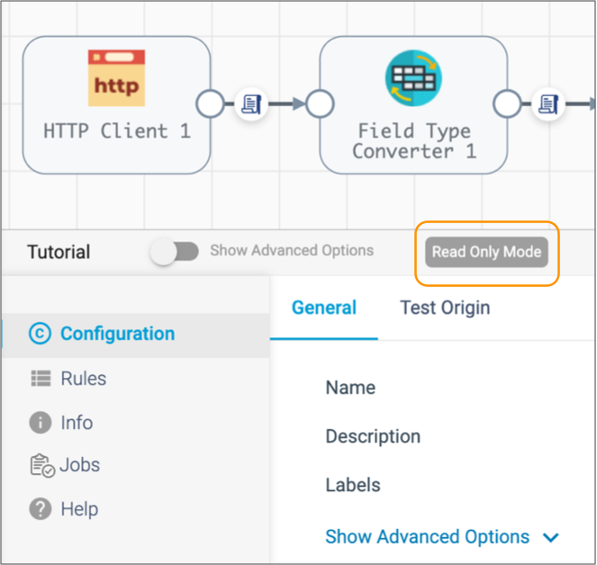Click the Configuration circled C icon
The image size is (597, 565).
pos(40,334)
